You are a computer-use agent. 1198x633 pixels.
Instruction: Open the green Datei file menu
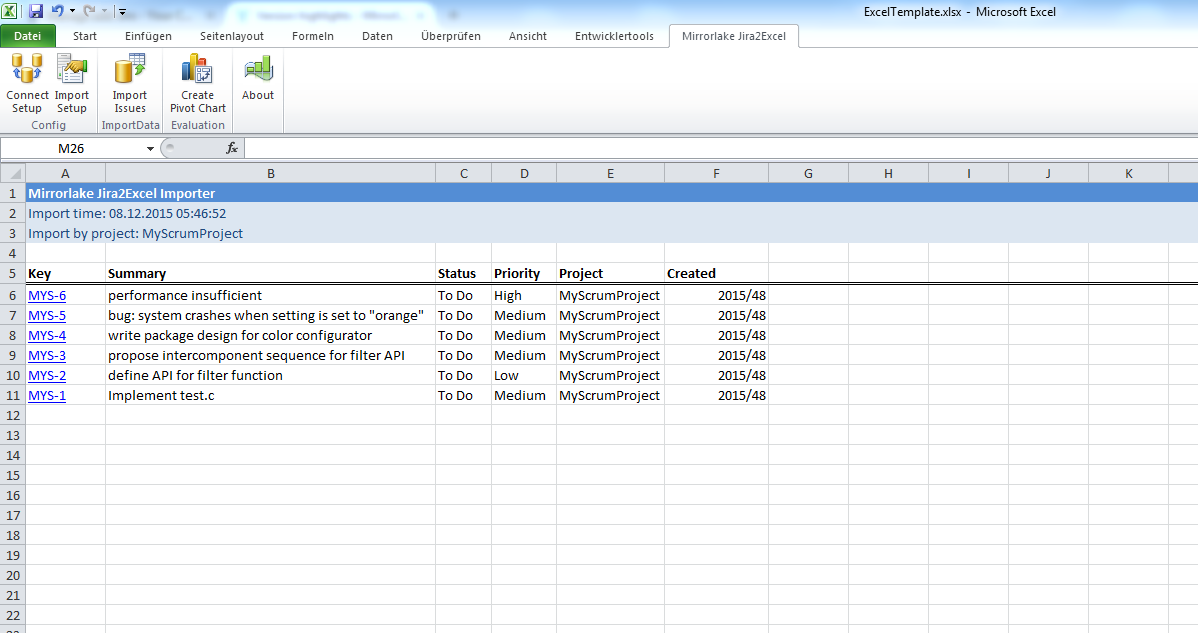(27, 36)
